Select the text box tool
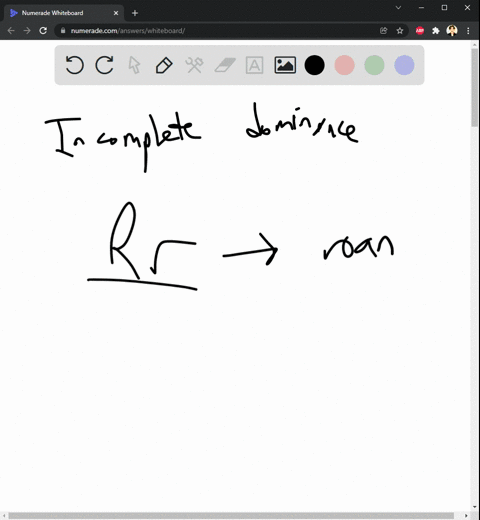The width and height of the screenshot is (480, 520). tap(254, 65)
